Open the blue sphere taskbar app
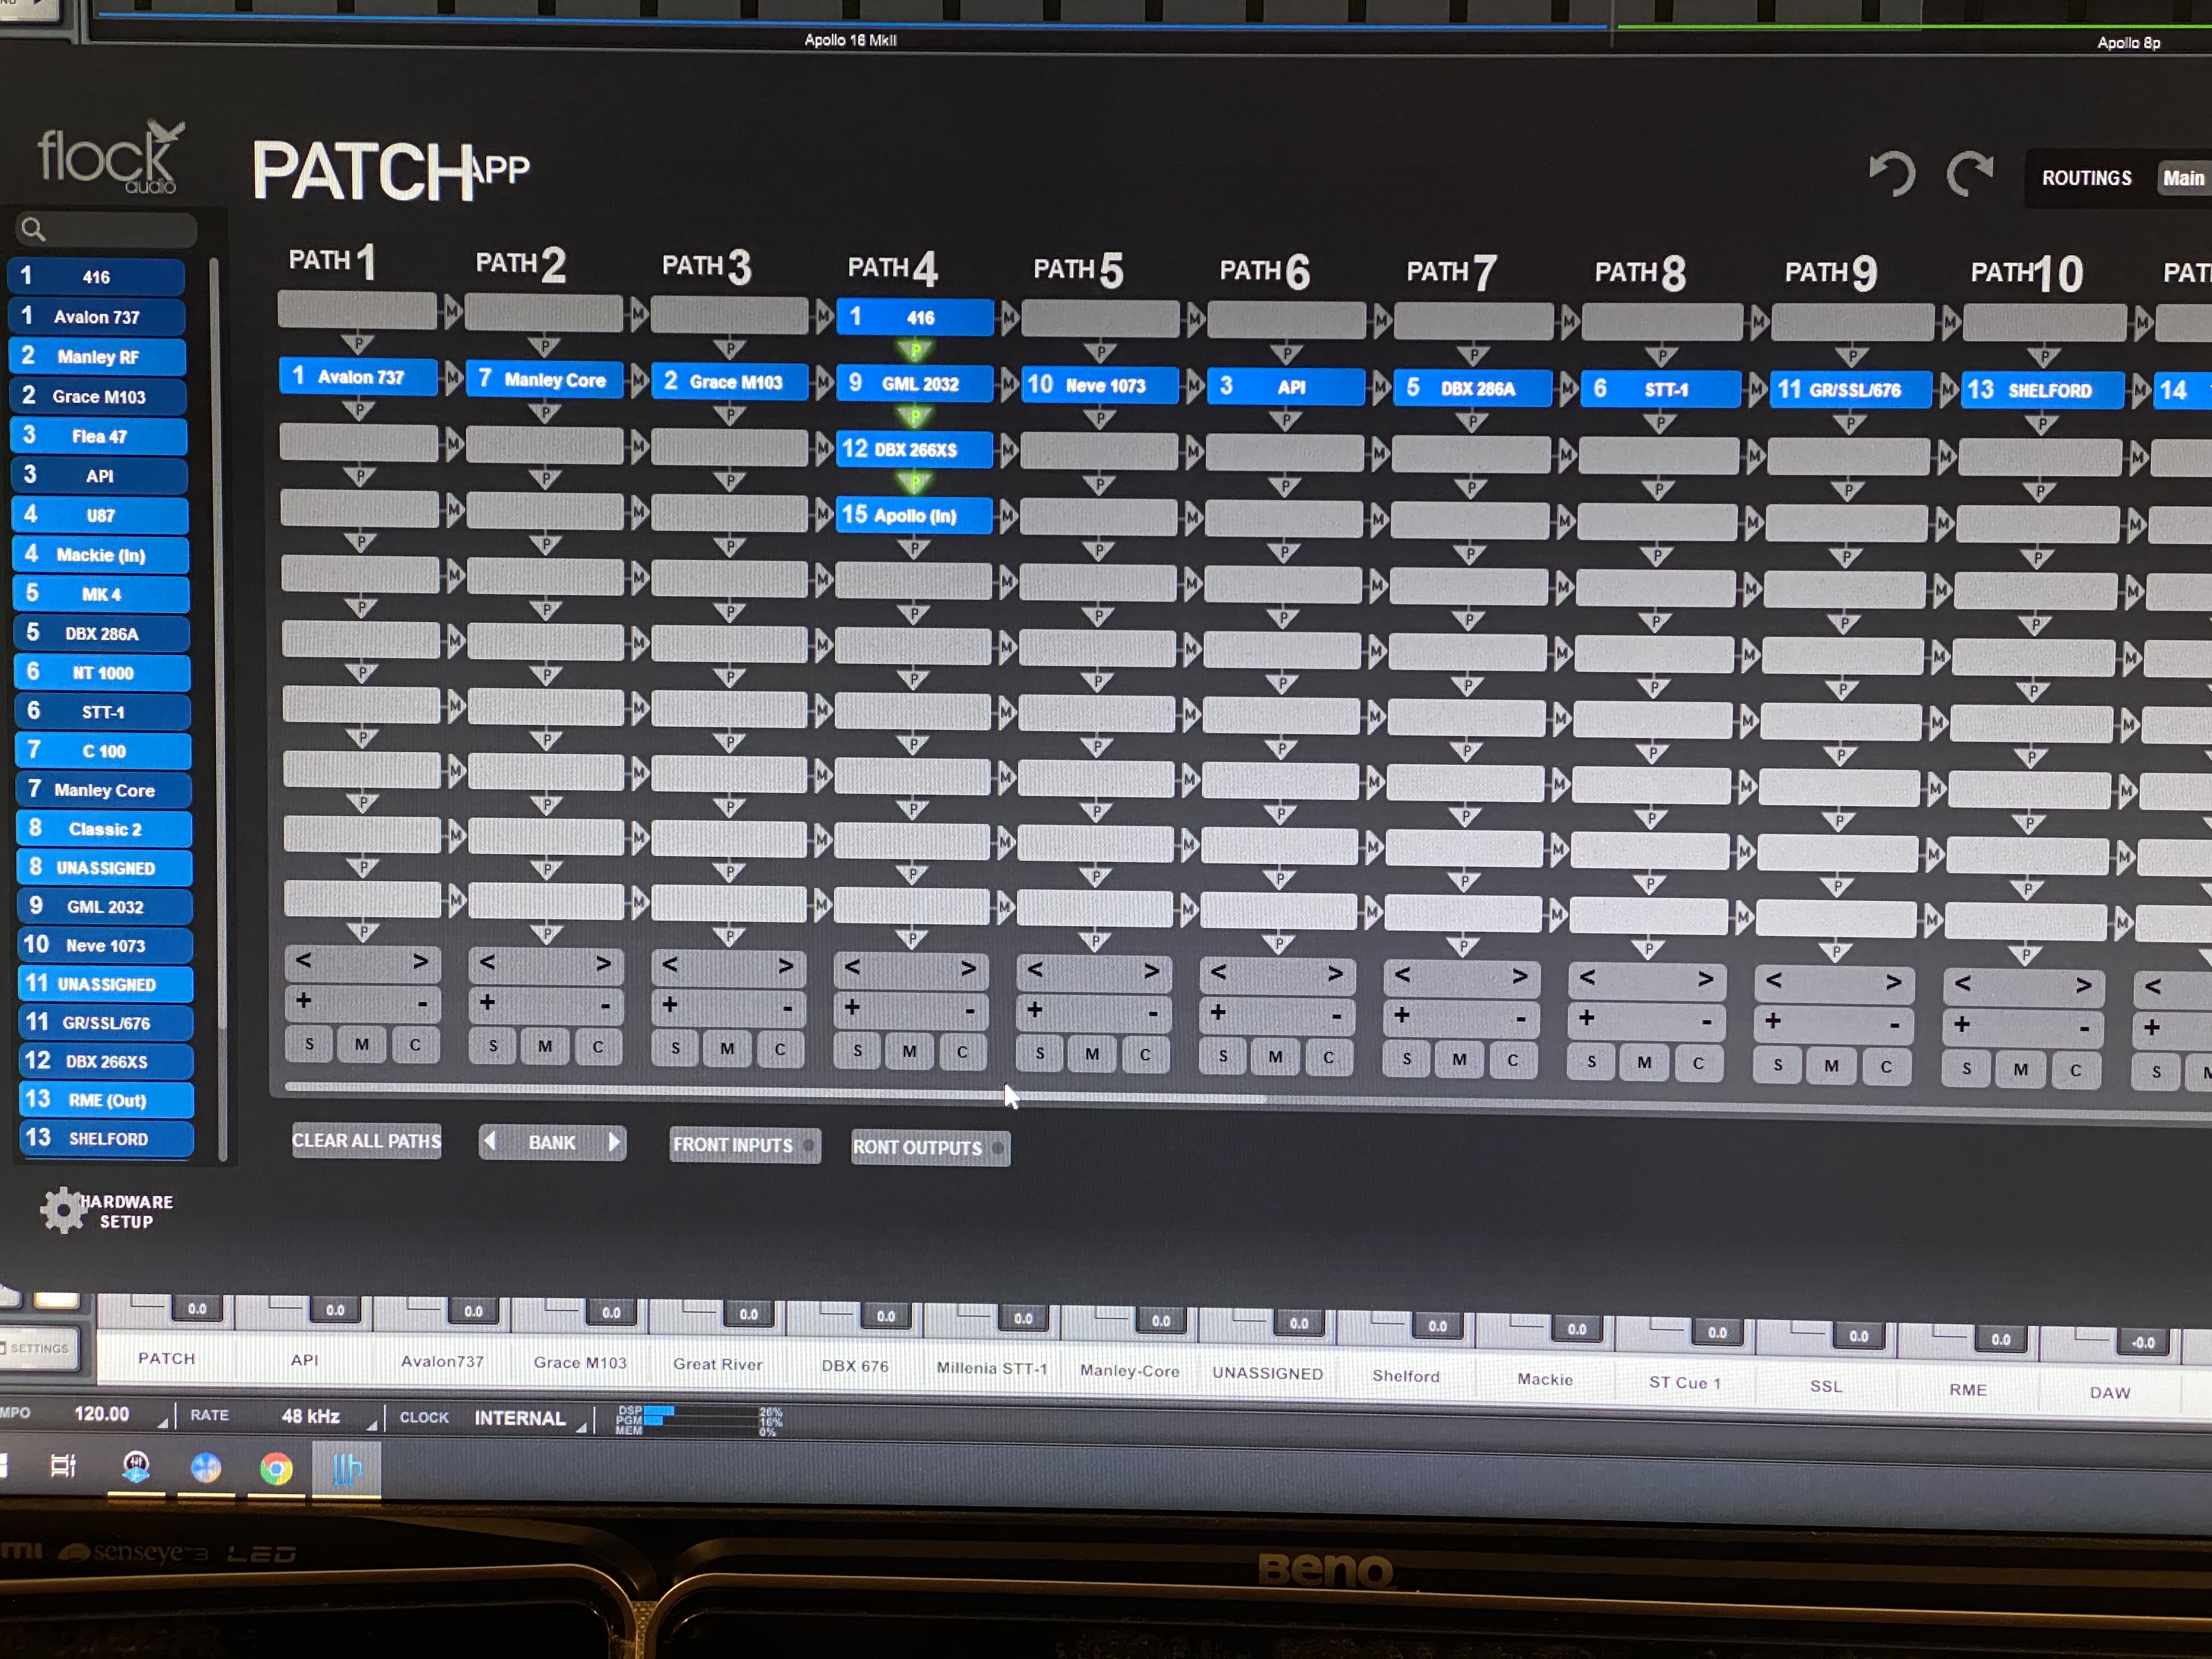This screenshot has width=2212, height=1659. (x=206, y=1467)
